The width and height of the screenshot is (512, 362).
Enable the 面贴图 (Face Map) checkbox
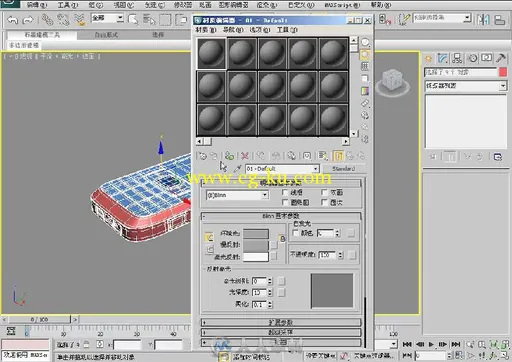pyautogui.click(x=285, y=202)
